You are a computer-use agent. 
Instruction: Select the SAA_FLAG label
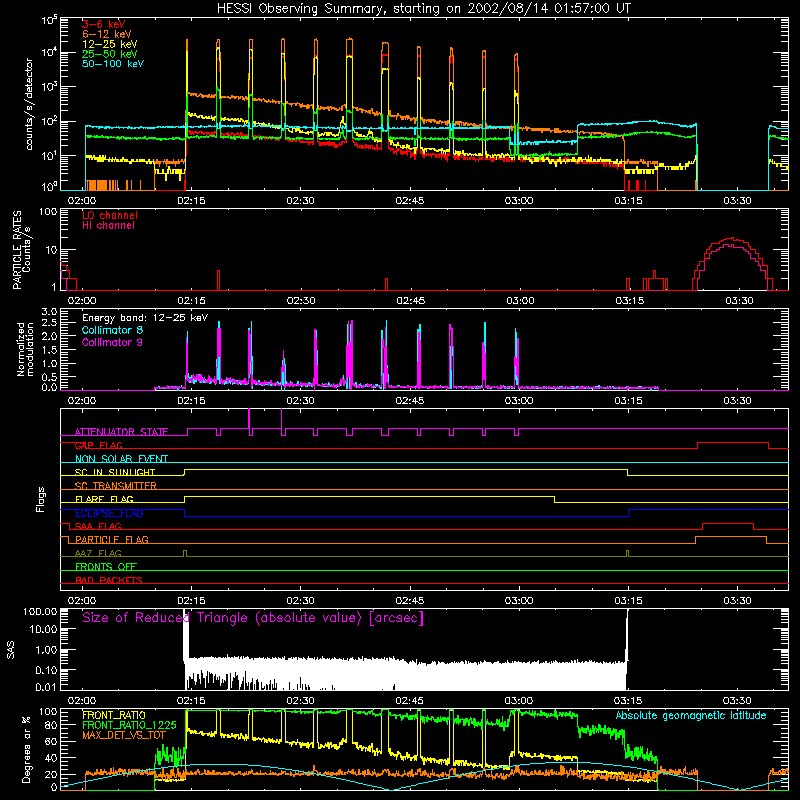coord(98,526)
